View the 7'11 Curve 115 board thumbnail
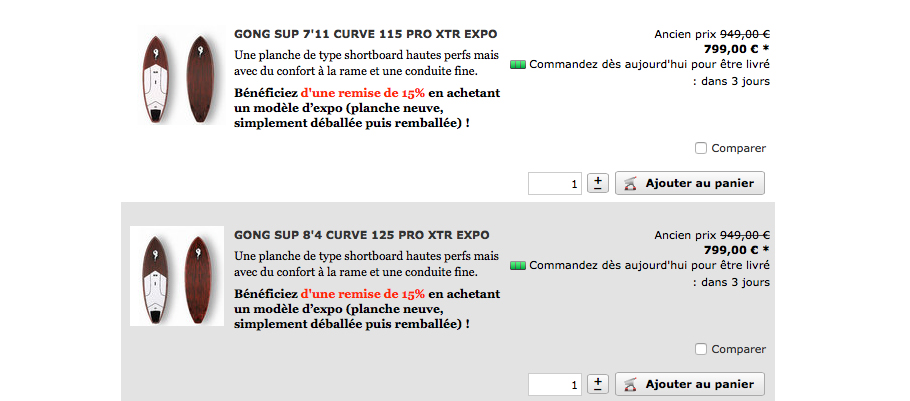This screenshot has width=910, height=401. (x=180, y=77)
